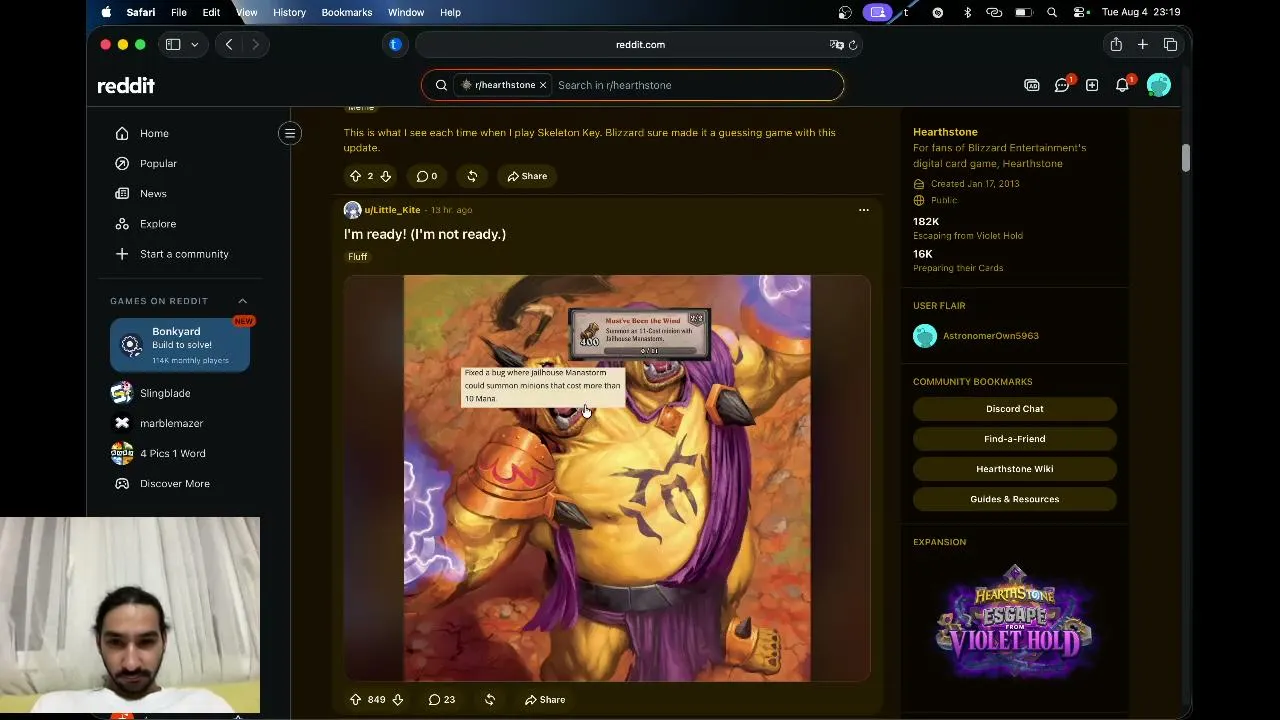Go forward with Safari's forward arrow
Viewport: 1280px width, 720px height.
[x=255, y=44]
